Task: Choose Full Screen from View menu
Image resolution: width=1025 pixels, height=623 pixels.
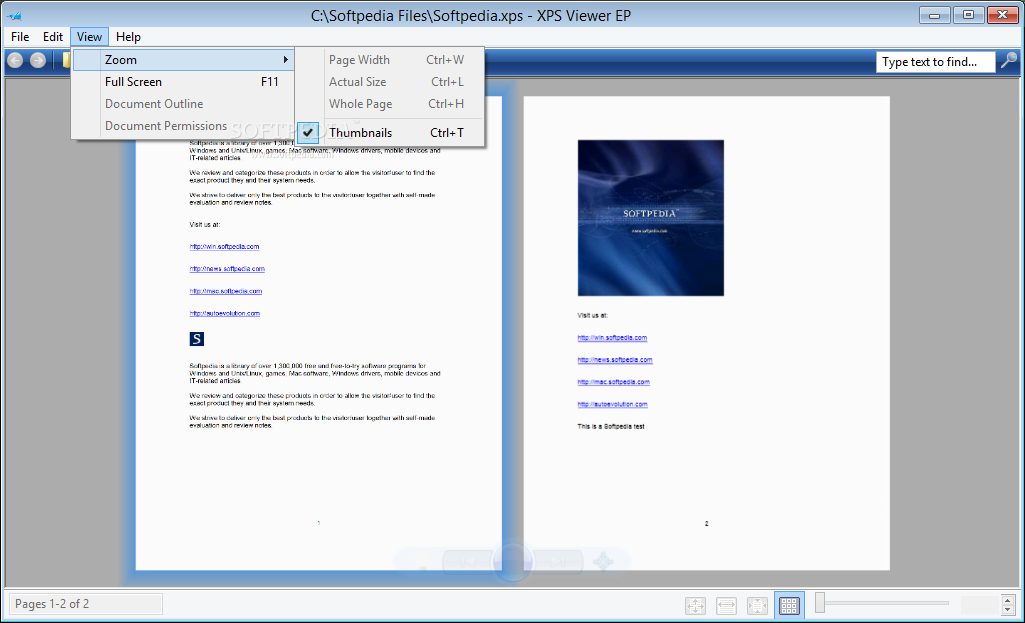Action: (x=182, y=82)
